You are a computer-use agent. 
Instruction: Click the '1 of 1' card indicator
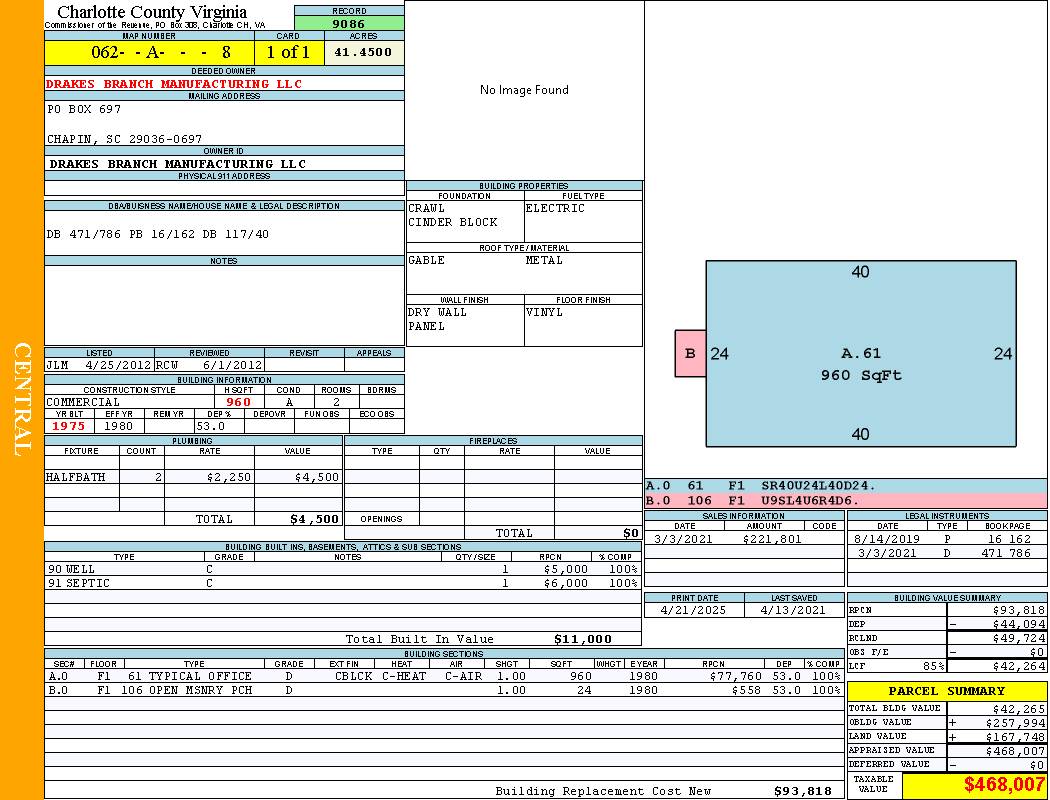[x=289, y=52]
